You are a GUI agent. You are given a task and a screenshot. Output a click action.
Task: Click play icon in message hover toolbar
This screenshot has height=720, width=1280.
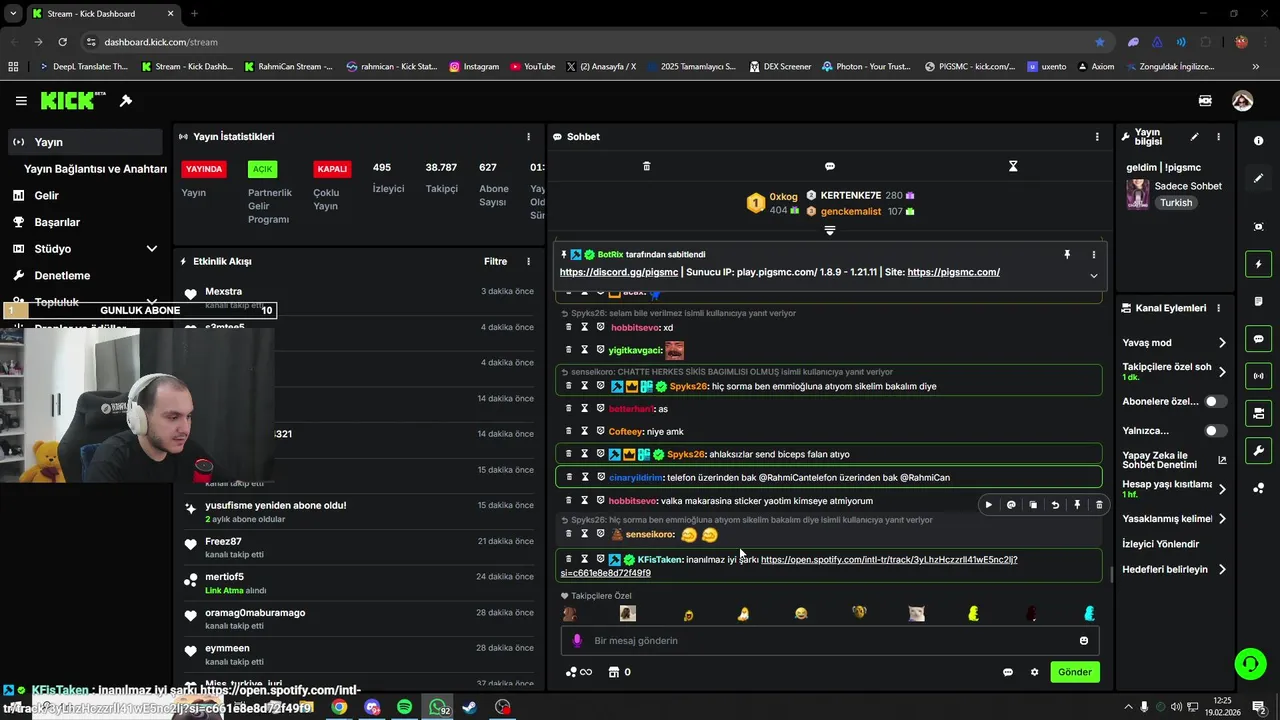click(x=989, y=505)
